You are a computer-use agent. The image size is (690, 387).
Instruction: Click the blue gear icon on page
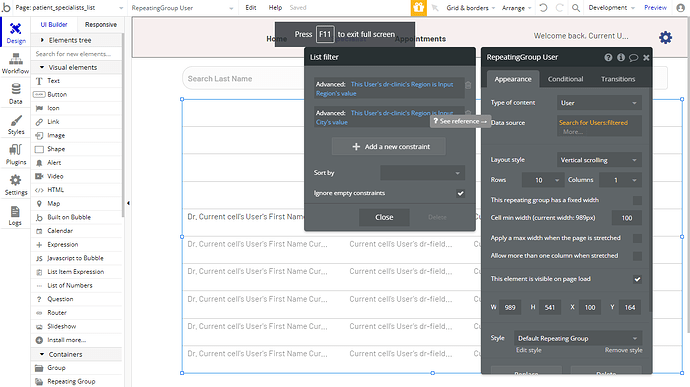[665, 37]
